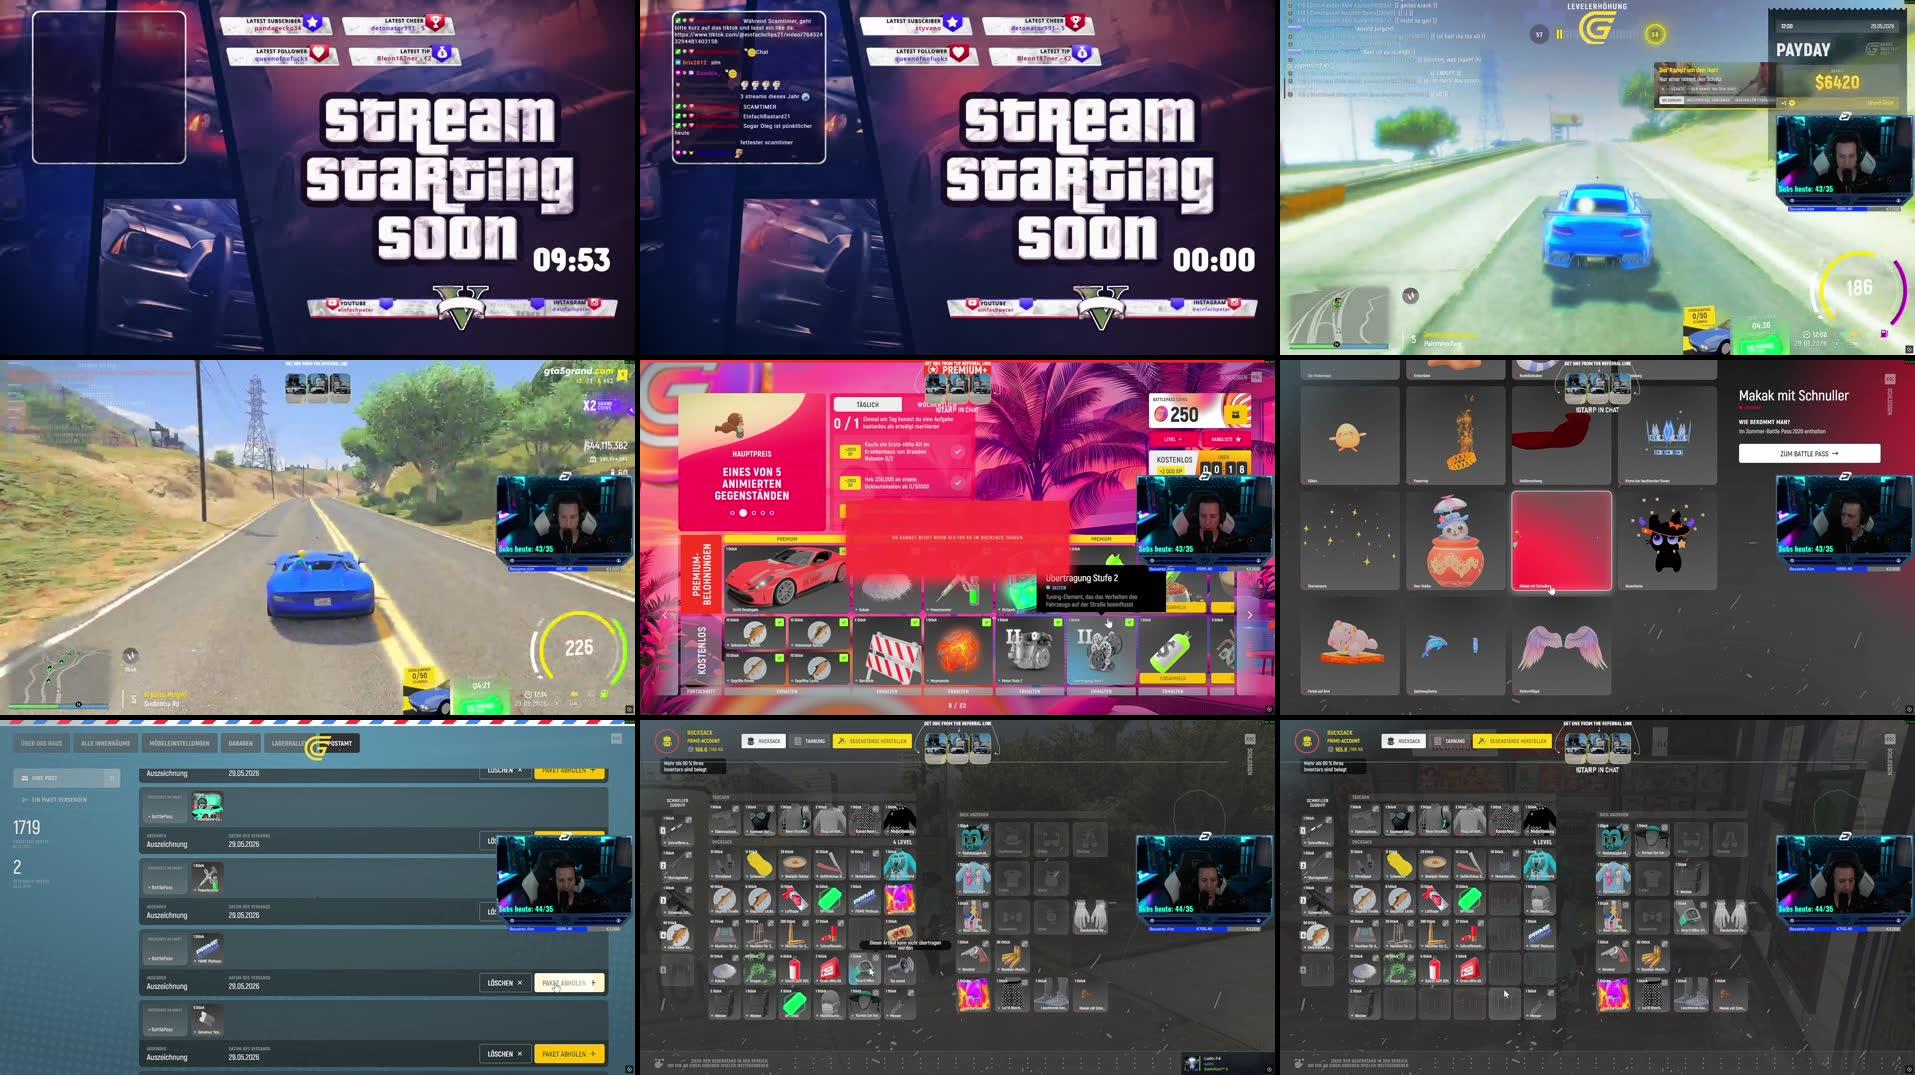Click Paket abholen in PRIME Platinum parcel row
This screenshot has height=1075, width=1915.
[569, 983]
